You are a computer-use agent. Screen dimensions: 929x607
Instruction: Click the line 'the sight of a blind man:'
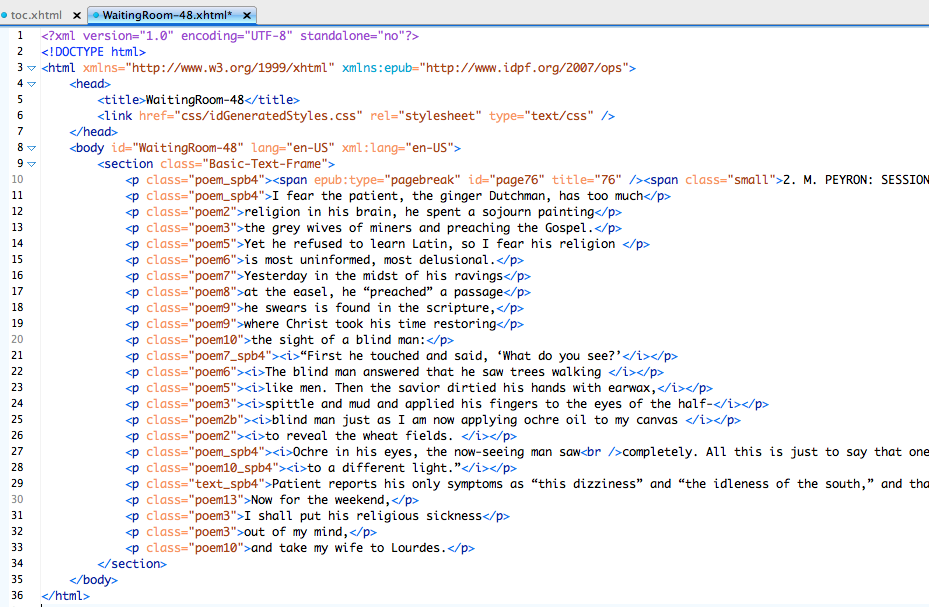(x=290, y=340)
